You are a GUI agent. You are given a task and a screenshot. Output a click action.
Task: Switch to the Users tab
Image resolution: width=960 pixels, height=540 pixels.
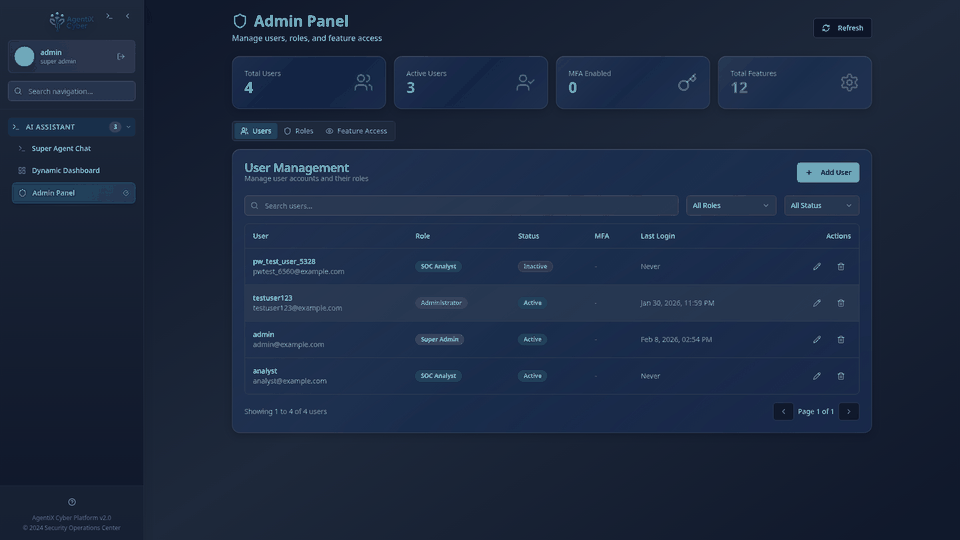point(256,131)
